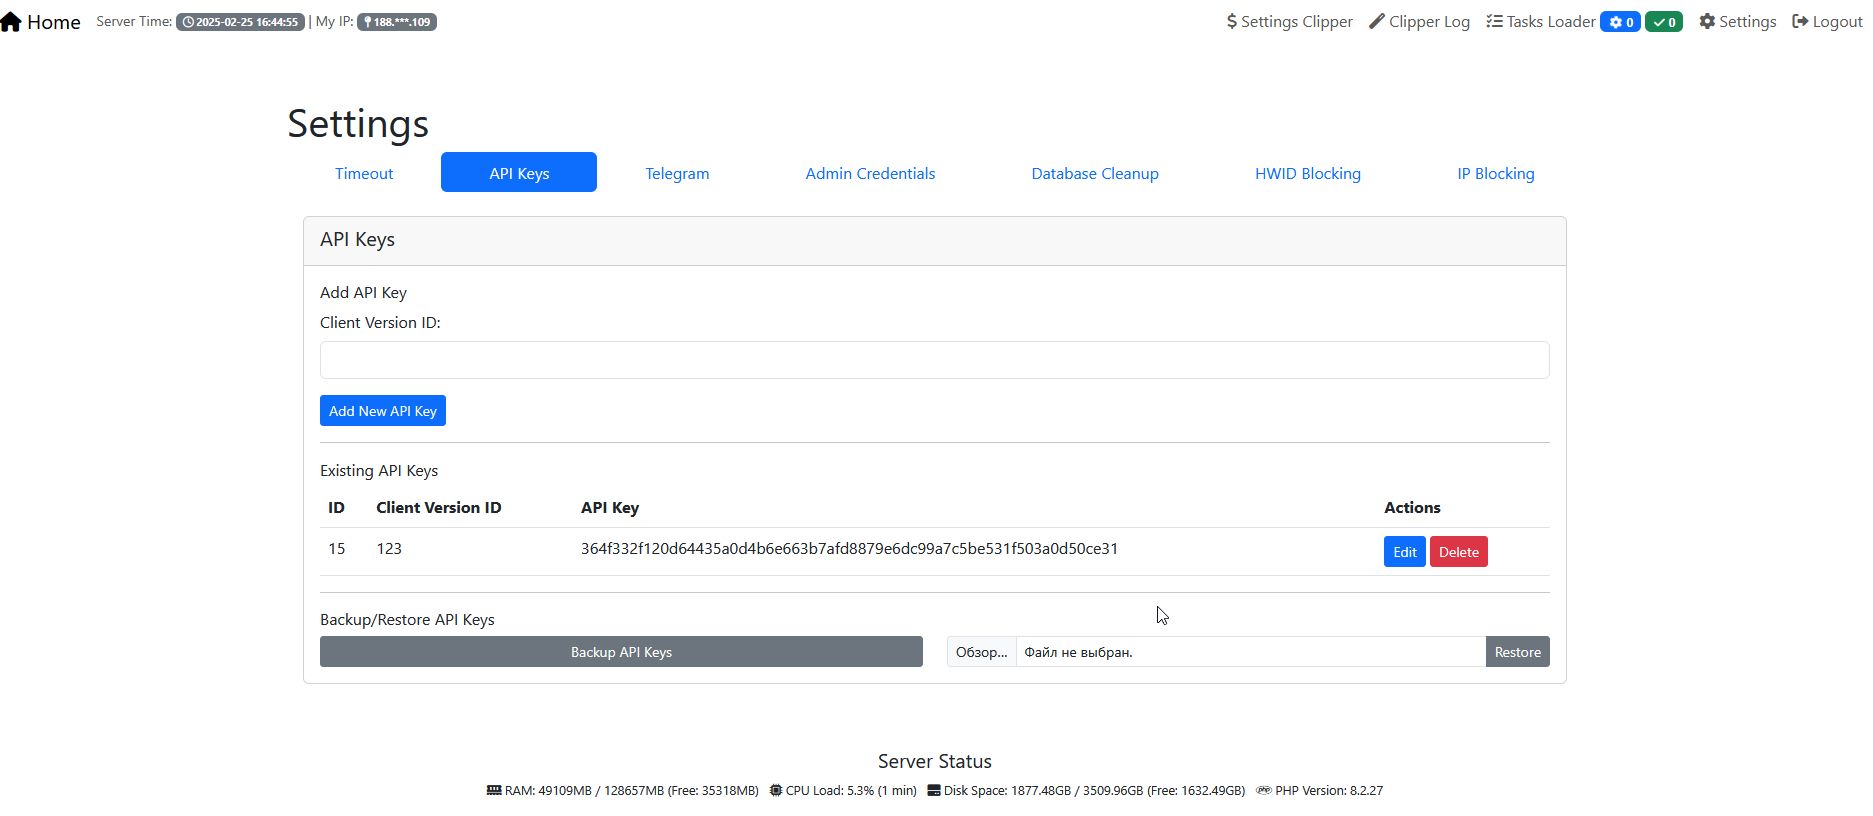Switch to the Timeout tab
The image size is (1873, 816).
(364, 173)
